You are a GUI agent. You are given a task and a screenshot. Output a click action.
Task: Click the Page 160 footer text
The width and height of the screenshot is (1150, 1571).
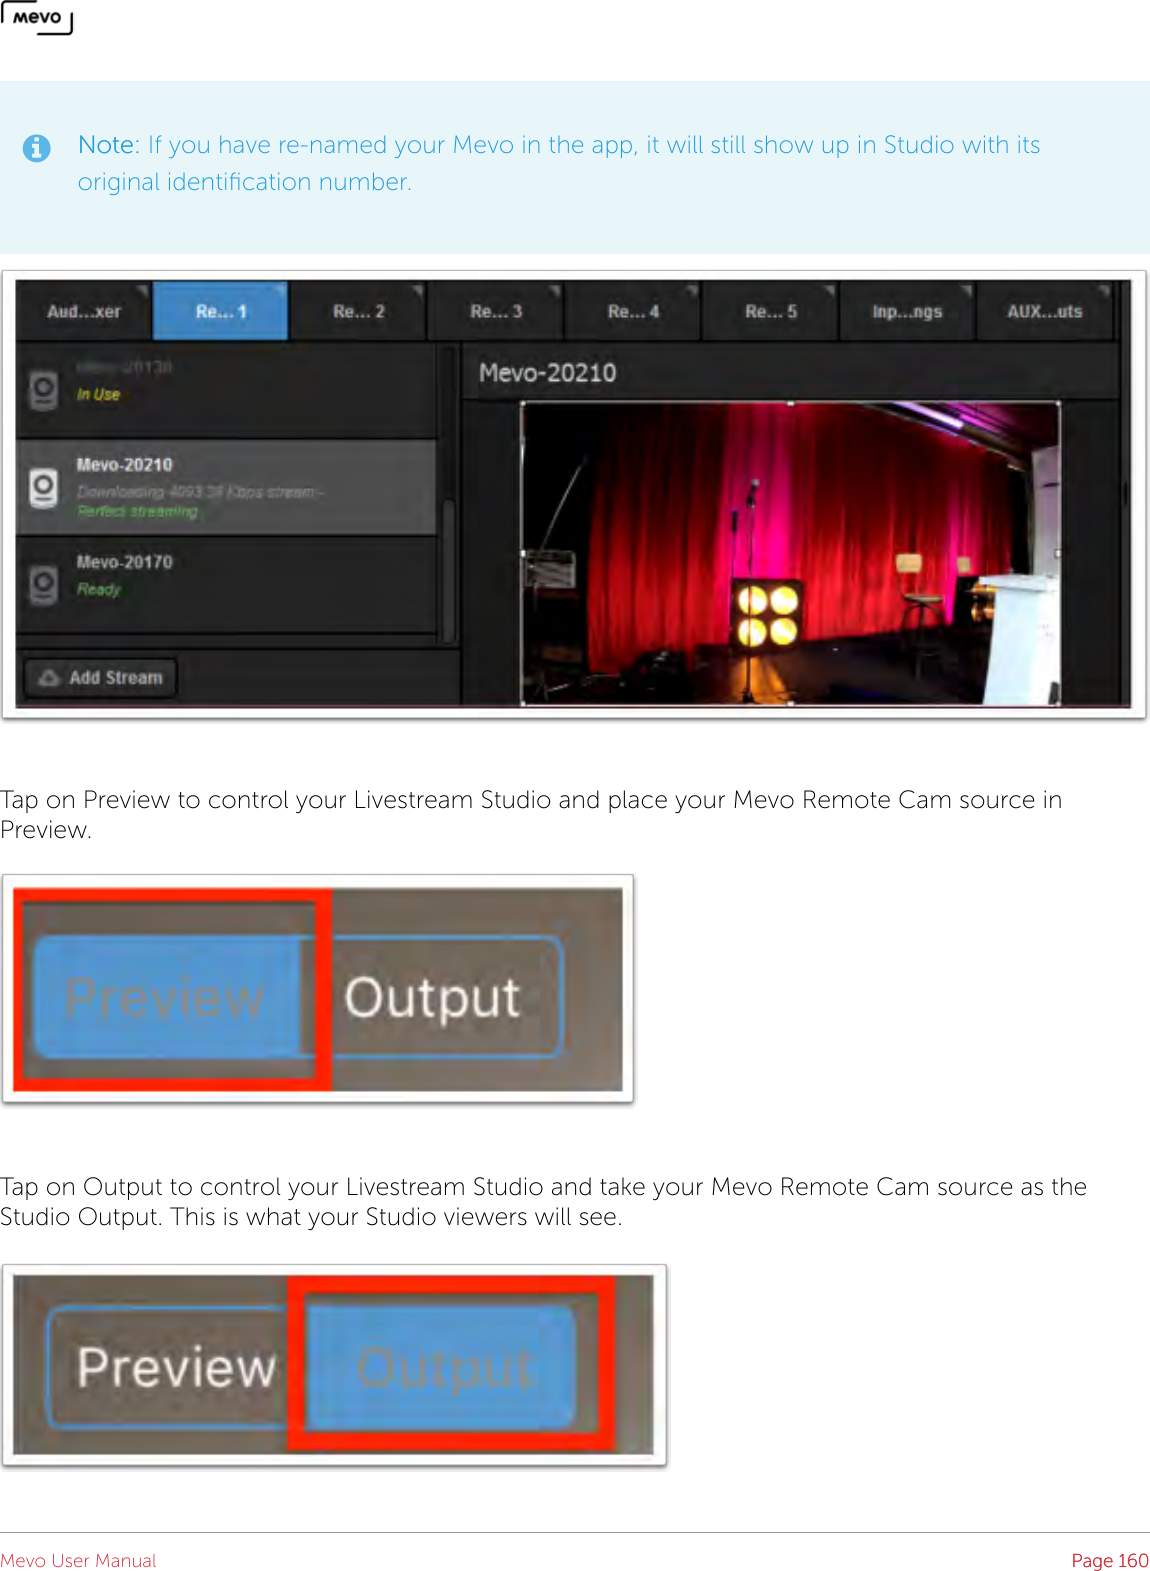[x=1110, y=1560]
